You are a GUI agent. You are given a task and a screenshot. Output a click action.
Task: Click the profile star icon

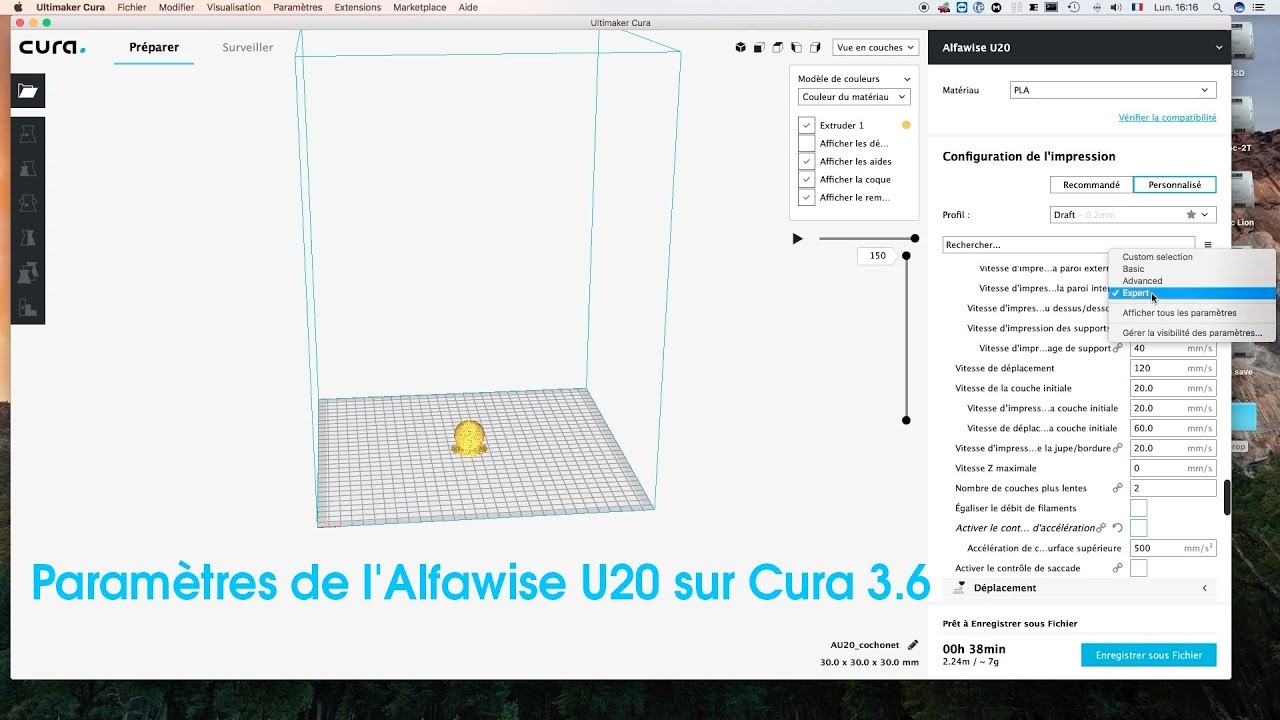[x=1191, y=215]
